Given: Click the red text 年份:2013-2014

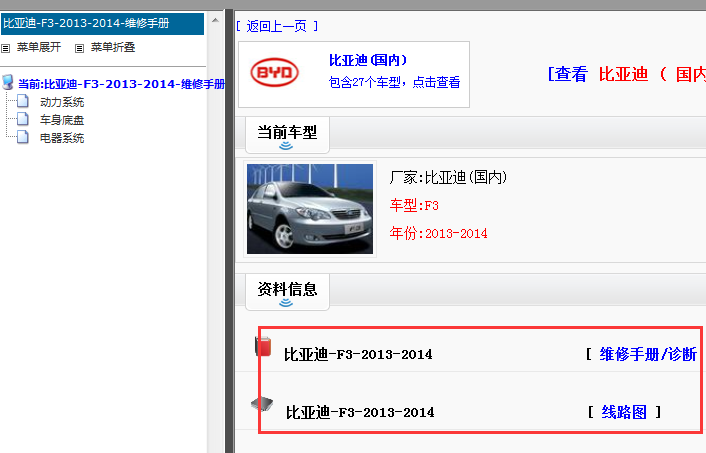Looking at the screenshot, I should pos(439,234).
